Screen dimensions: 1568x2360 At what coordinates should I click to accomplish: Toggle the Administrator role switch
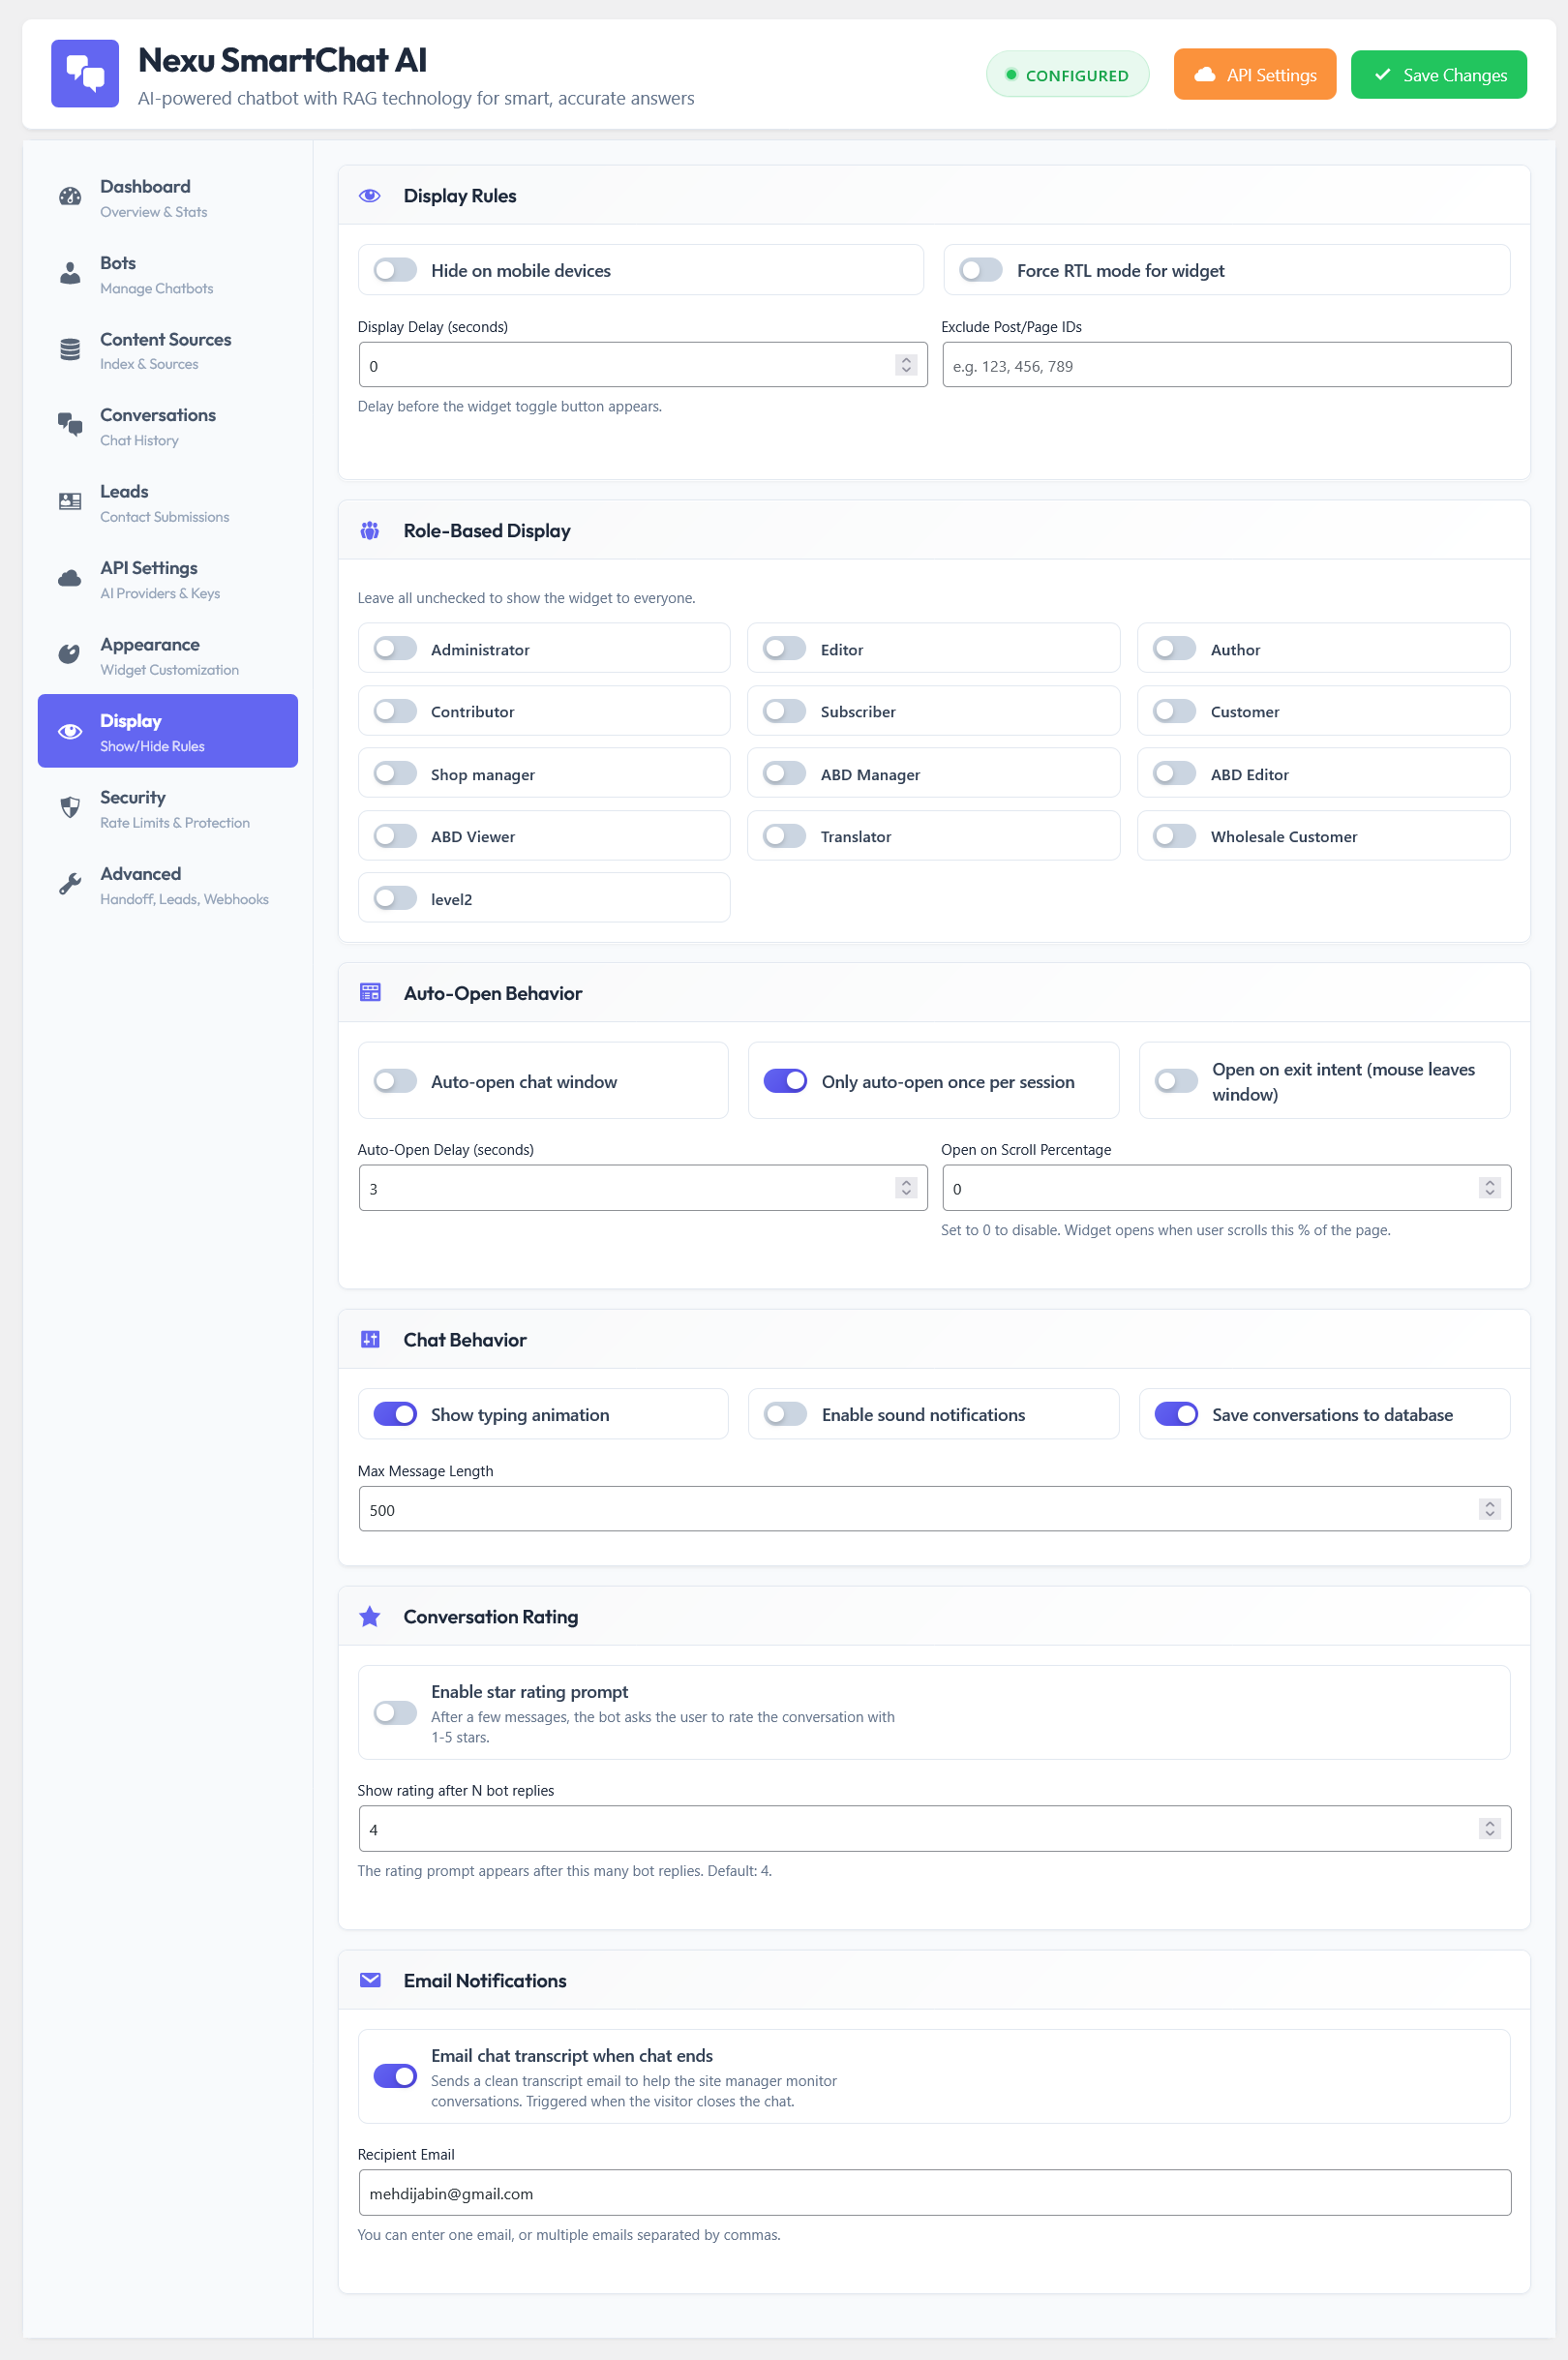point(395,649)
